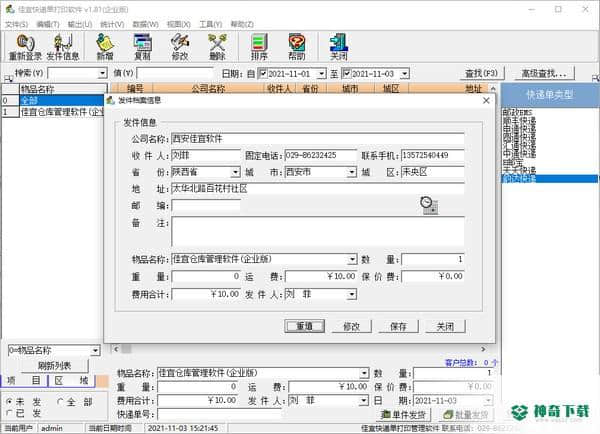Open the 发件信息 toolbar icon

click(x=63, y=47)
